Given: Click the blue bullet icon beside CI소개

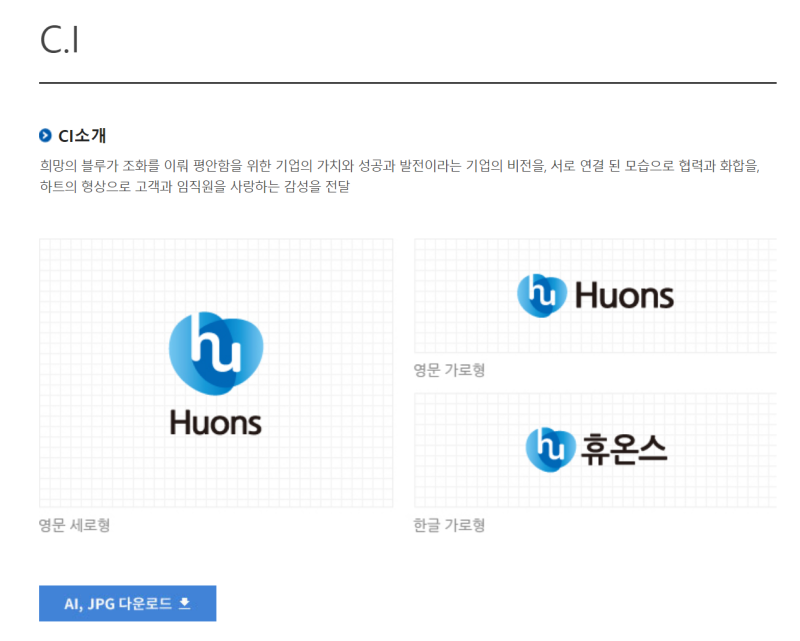Looking at the screenshot, I should [45, 136].
